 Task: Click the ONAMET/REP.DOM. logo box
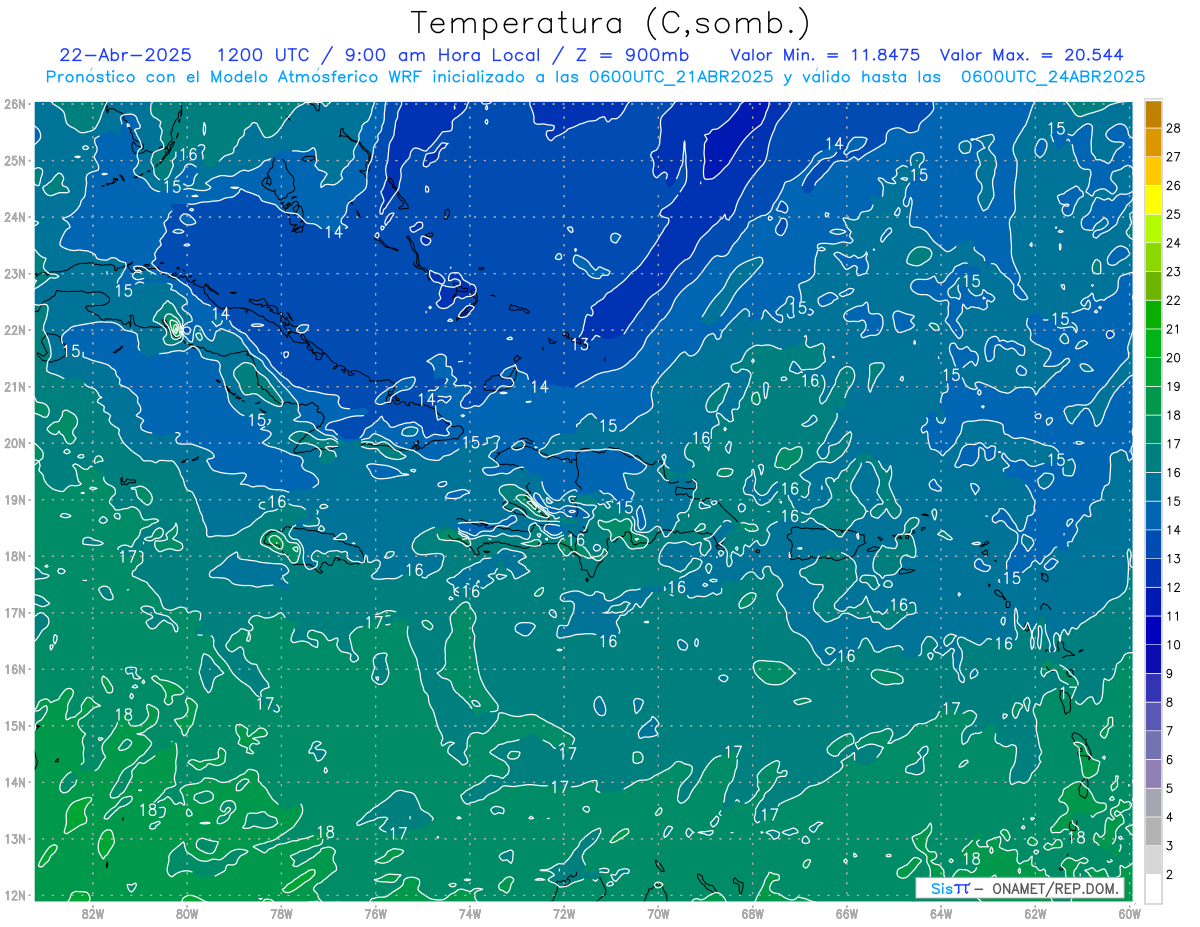click(x=1020, y=888)
